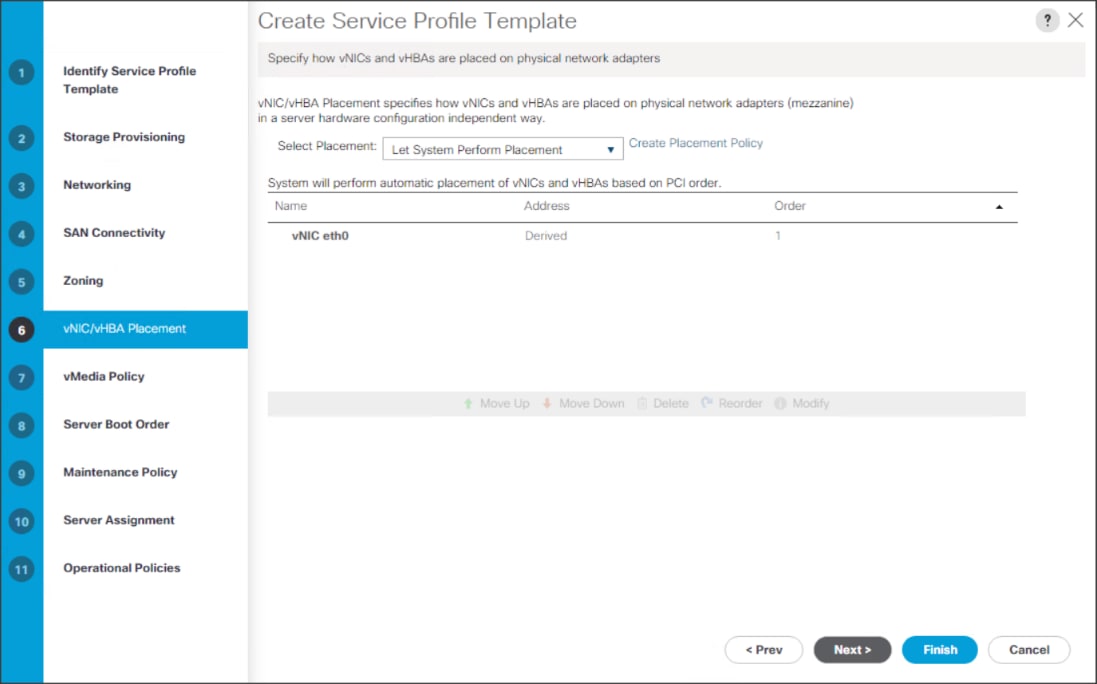
Task: Open the Create Placement Policy link
Action: 696,143
